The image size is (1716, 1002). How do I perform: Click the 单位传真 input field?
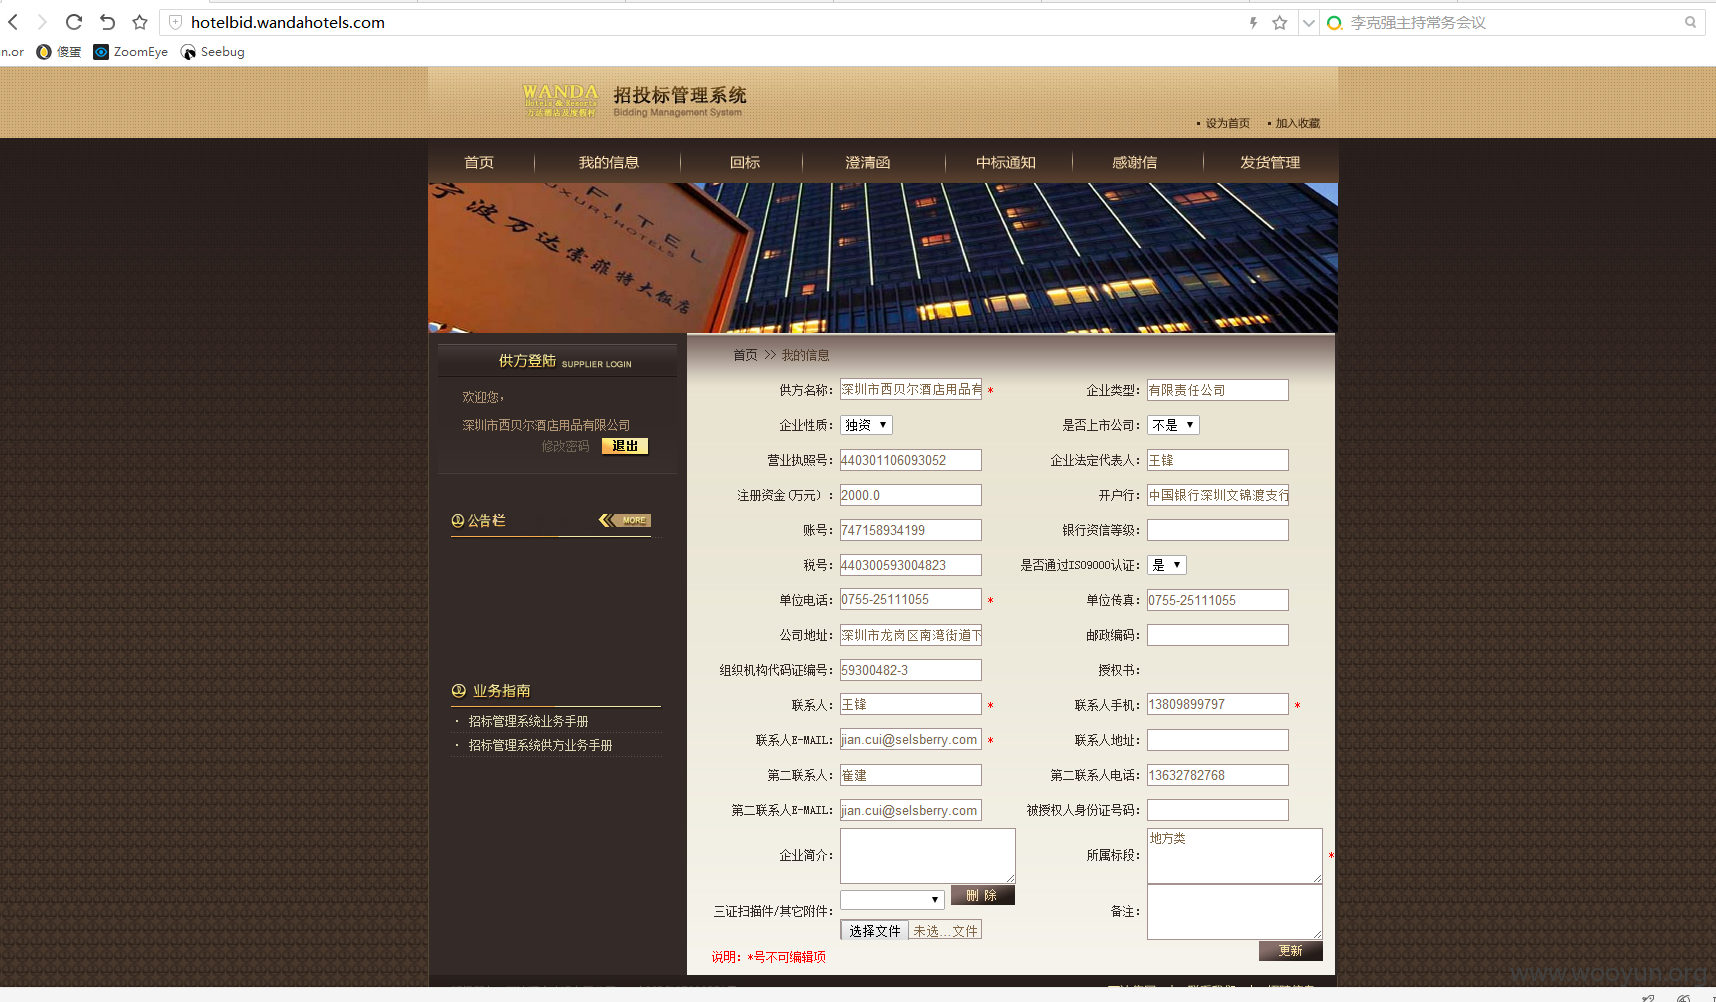[1217, 600]
